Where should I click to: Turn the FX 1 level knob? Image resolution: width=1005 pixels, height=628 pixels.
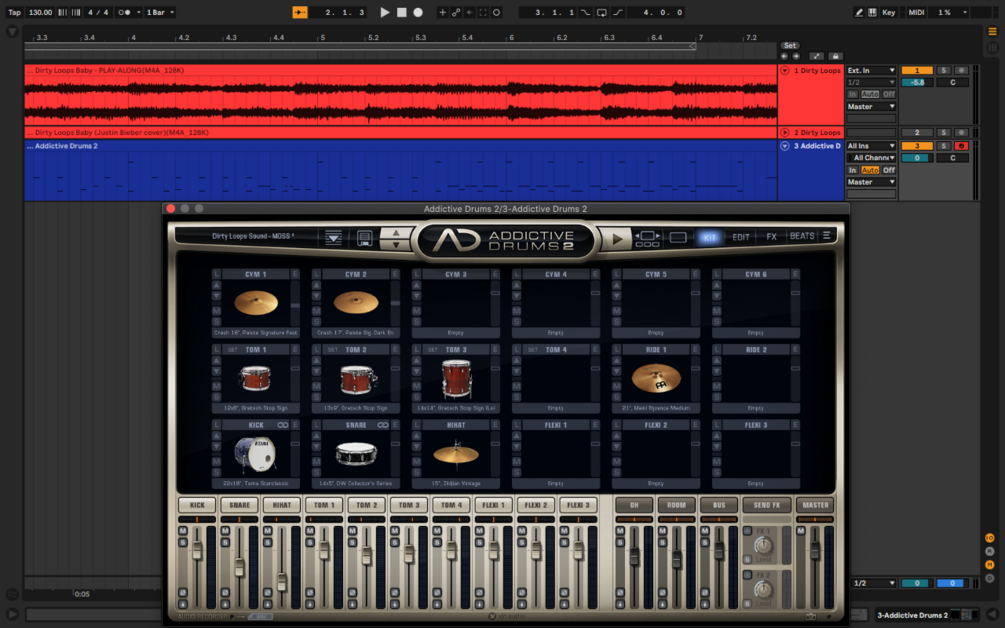763,545
